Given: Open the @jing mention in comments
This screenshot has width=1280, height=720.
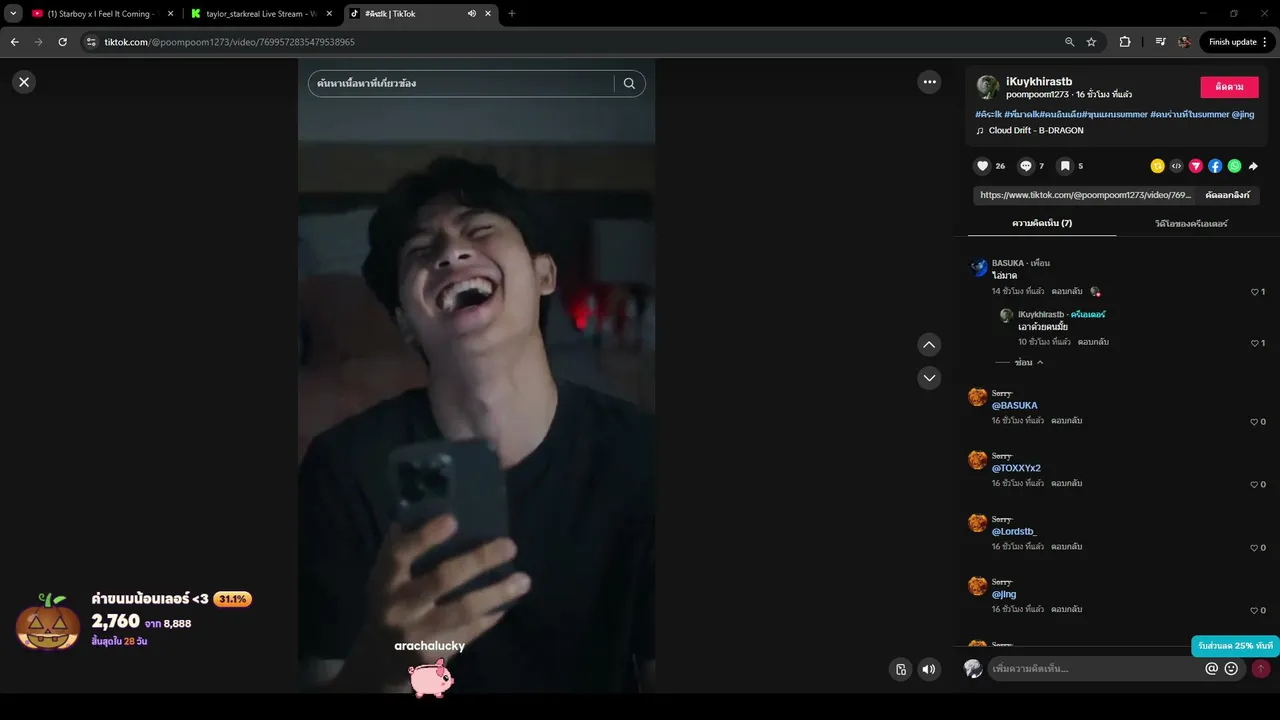Looking at the screenshot, I should click(1003, 594).
